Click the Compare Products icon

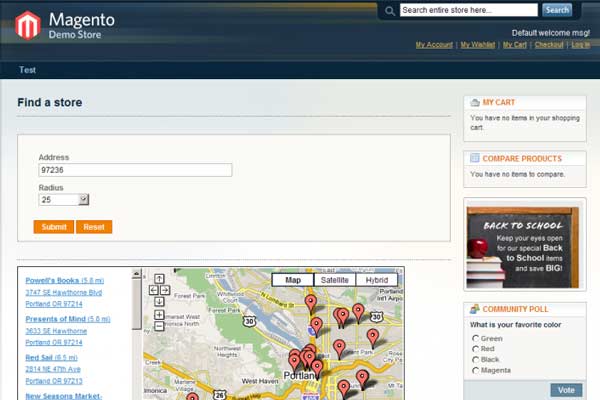(475, 158)
